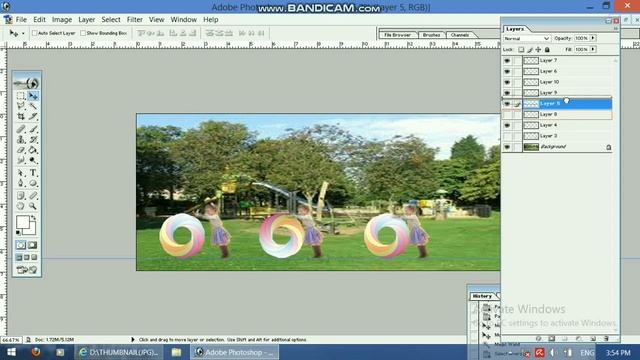Enable Auto Select Layer checkbox
This screenshot has width=640, height=360.
[x=35, y=33]
